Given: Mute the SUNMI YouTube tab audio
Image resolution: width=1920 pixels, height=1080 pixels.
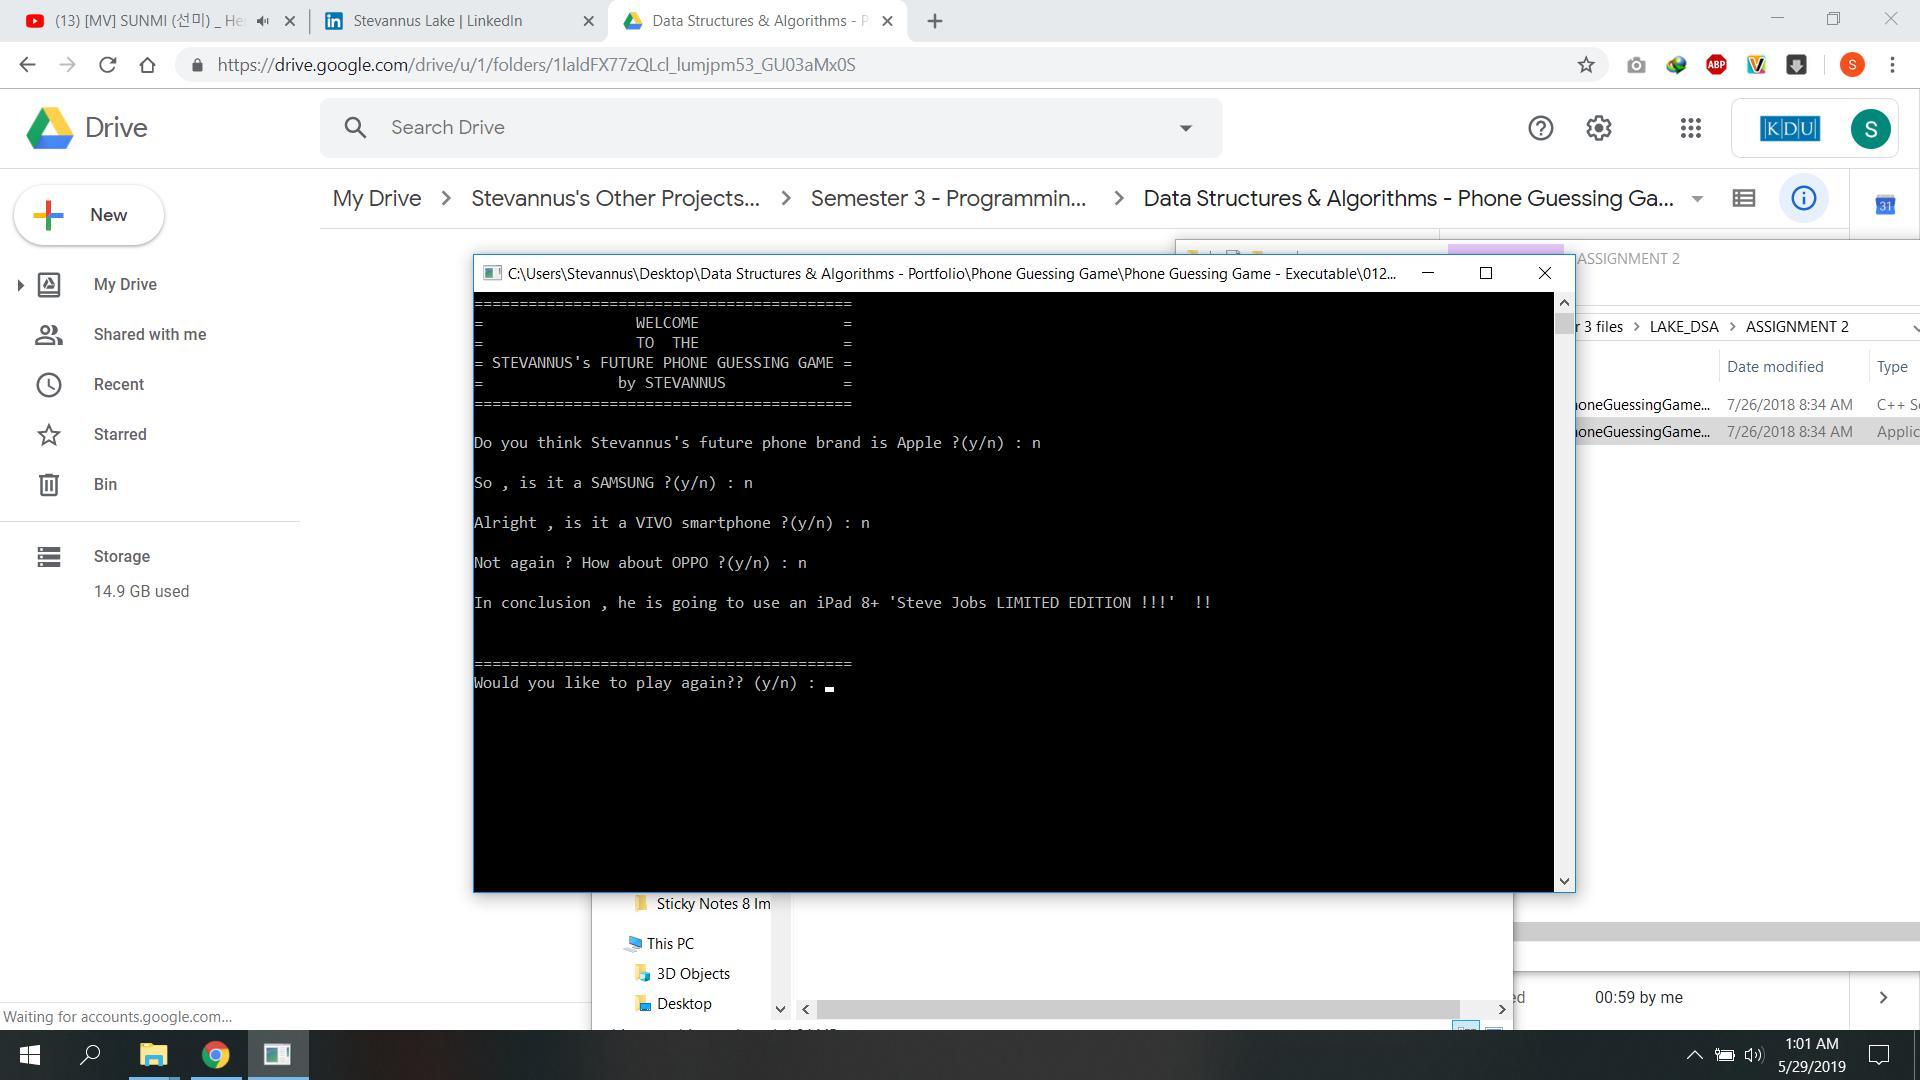Looking at the screenshot, I should [263, 21].
